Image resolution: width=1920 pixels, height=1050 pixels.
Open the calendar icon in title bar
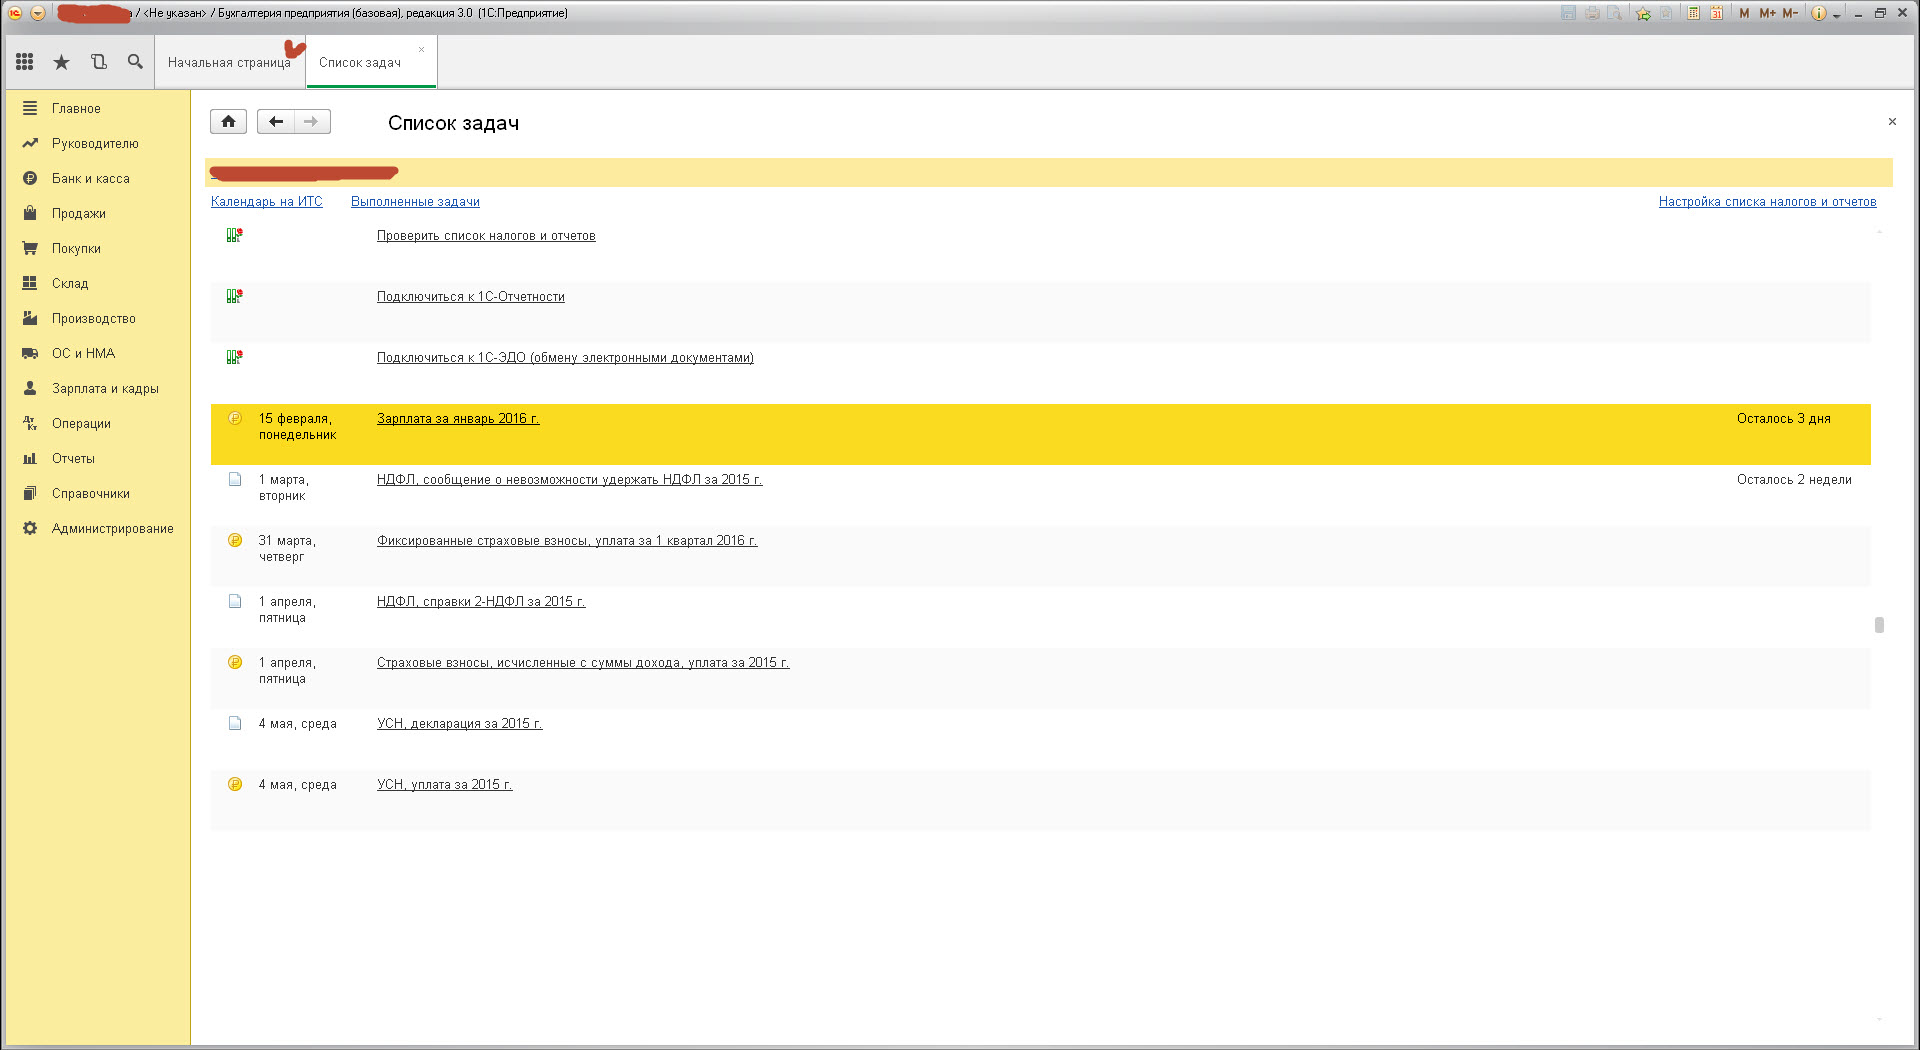click(1716, 13)
